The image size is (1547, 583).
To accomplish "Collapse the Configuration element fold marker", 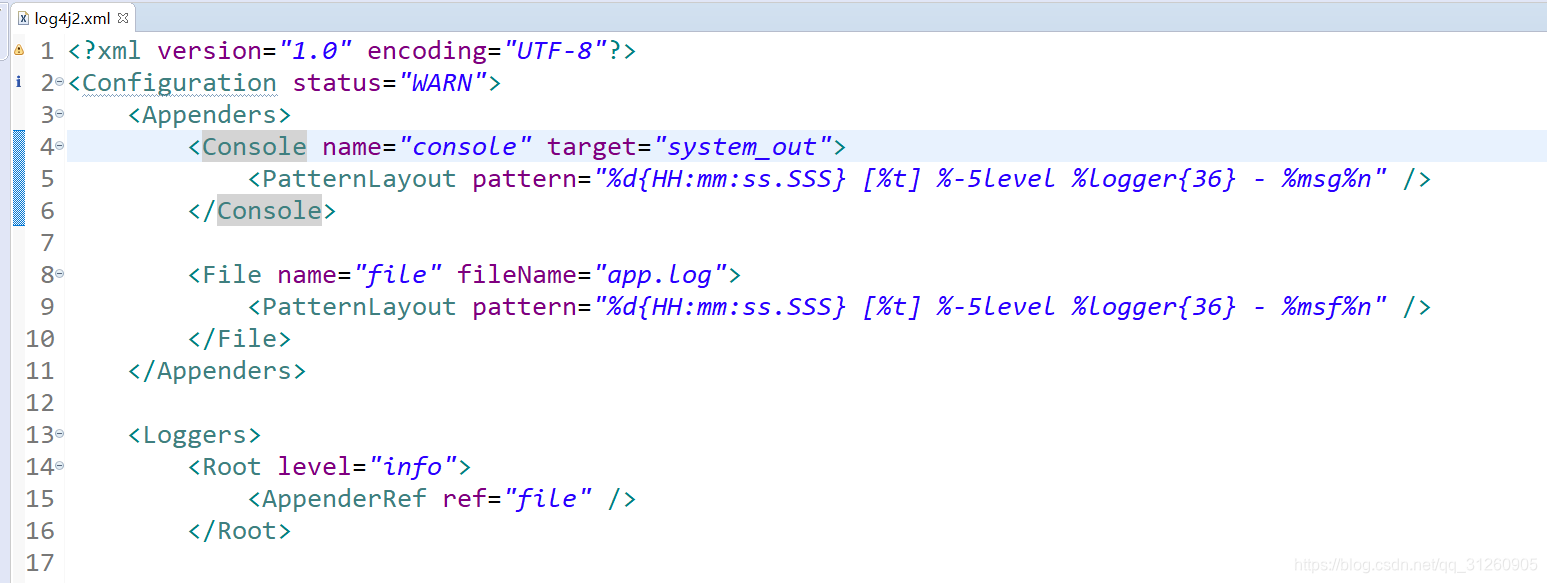I will (x=59, y=82).
